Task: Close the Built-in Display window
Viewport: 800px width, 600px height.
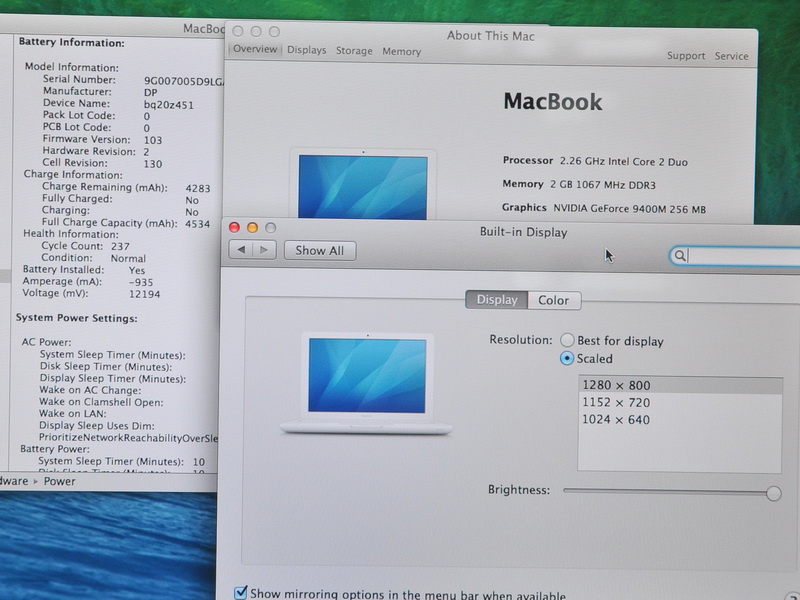Action: click(234, 228)
